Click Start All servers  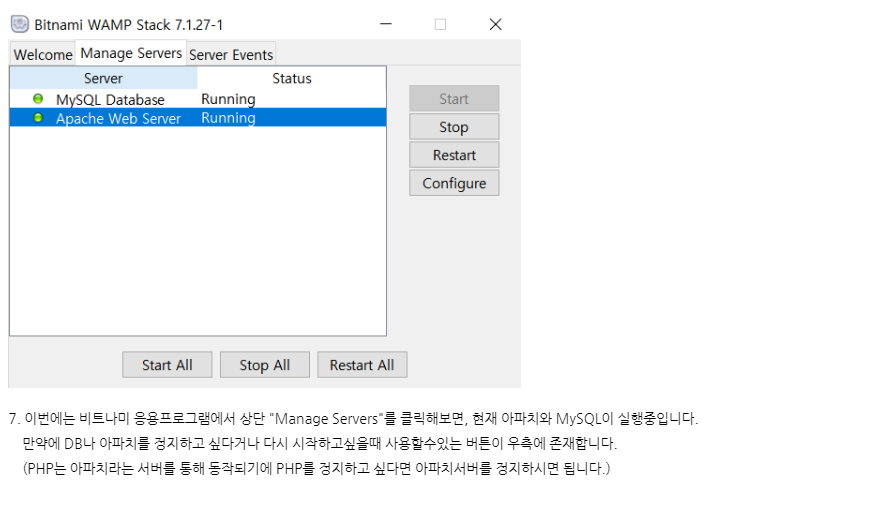[x=167, y=365]
